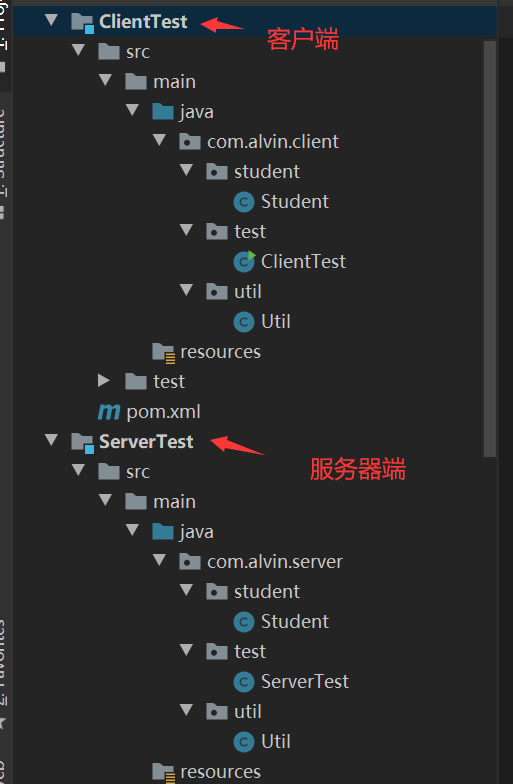This screenshot has height=784, width=513.
Task: Collapse src folder under ClientTest
Action: pyautogui.click(x=78, y=50)
